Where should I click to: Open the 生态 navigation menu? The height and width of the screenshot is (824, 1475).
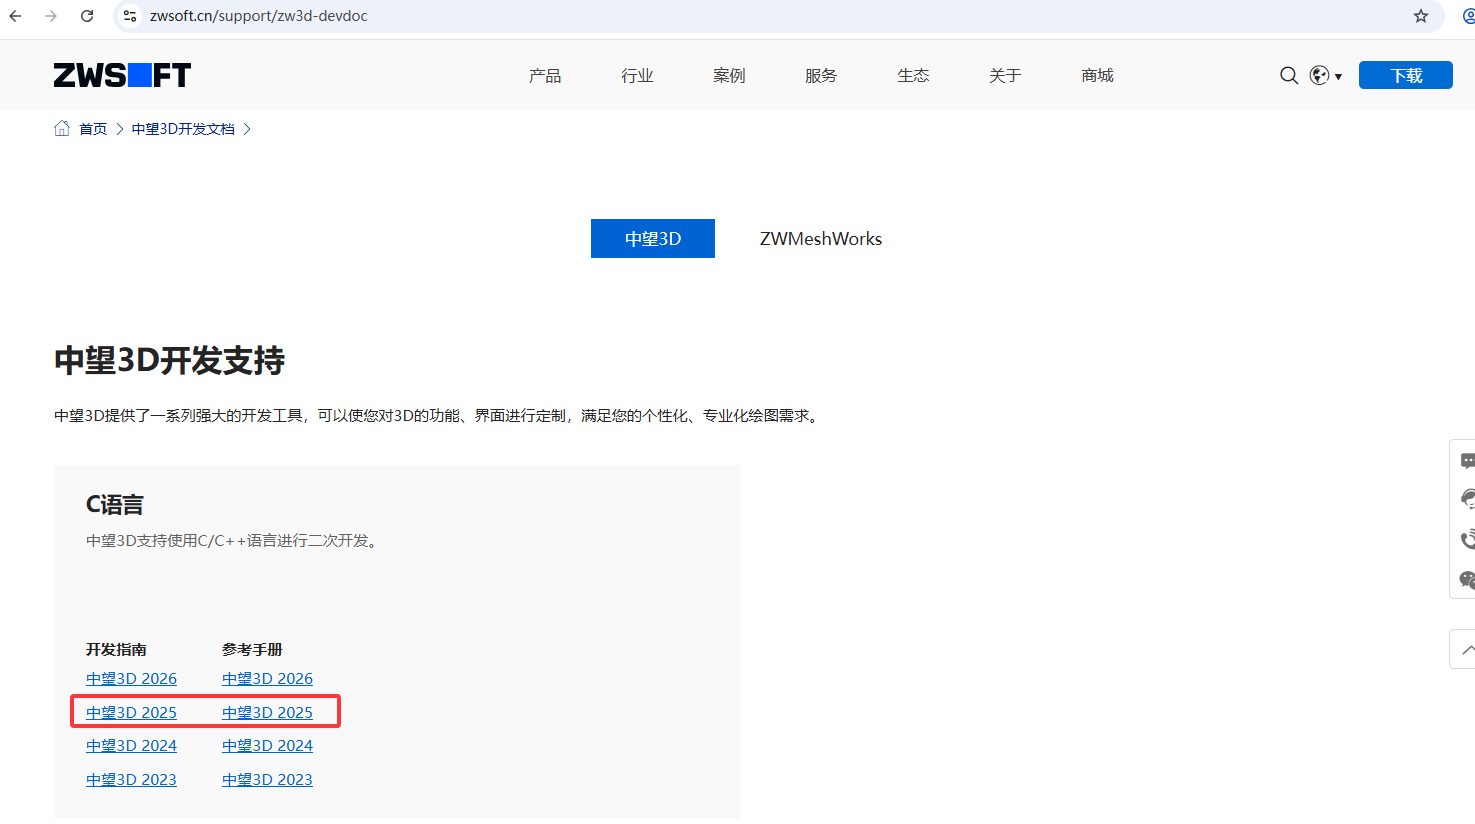coord(913,76)
